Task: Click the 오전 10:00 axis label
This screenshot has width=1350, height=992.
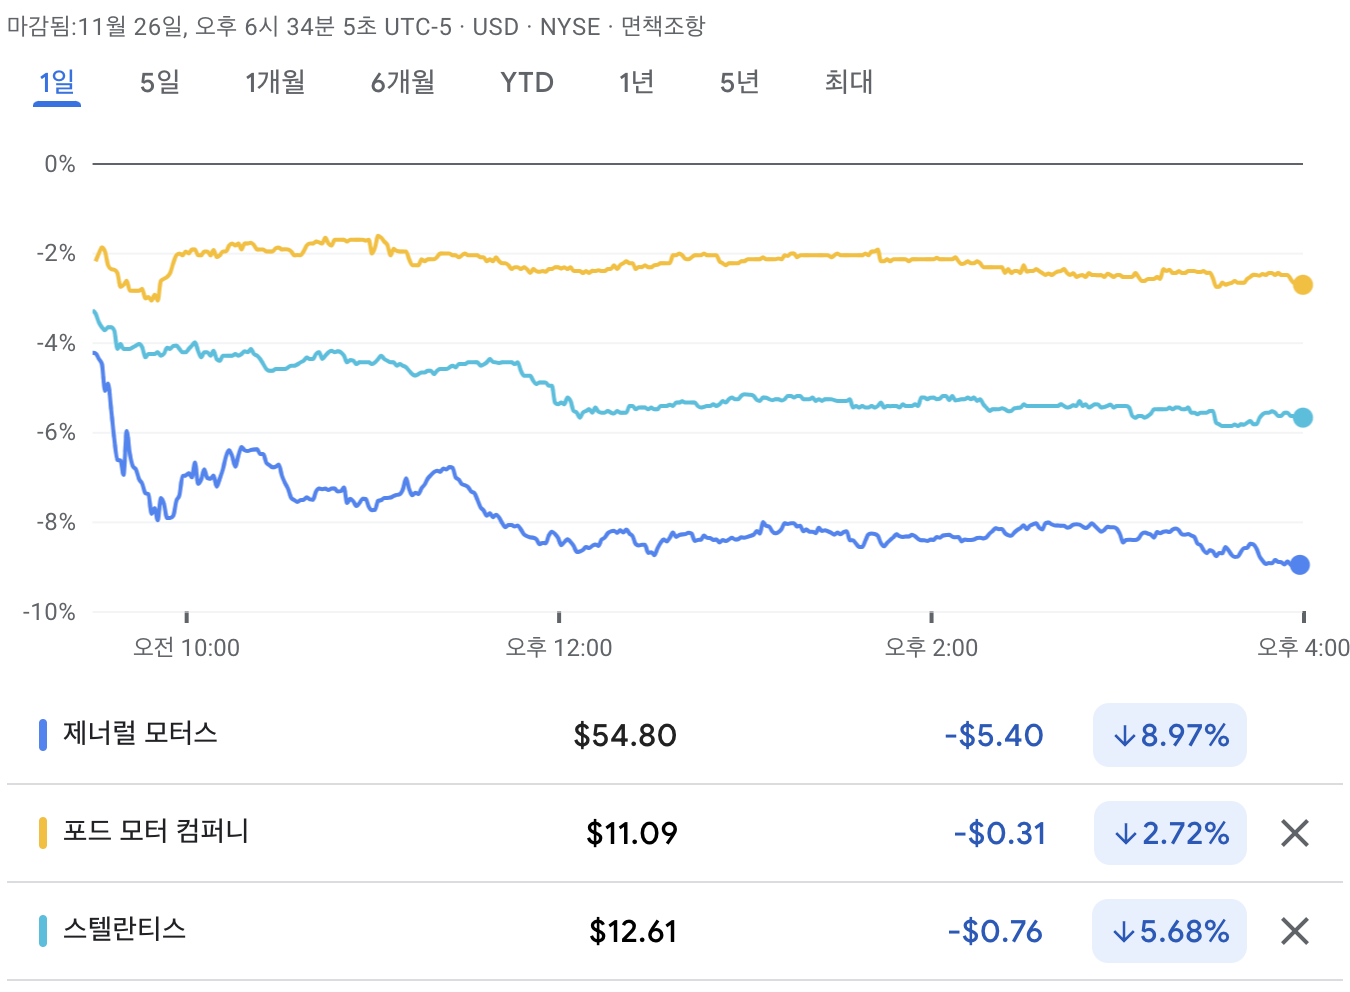Action: [187, 648]
